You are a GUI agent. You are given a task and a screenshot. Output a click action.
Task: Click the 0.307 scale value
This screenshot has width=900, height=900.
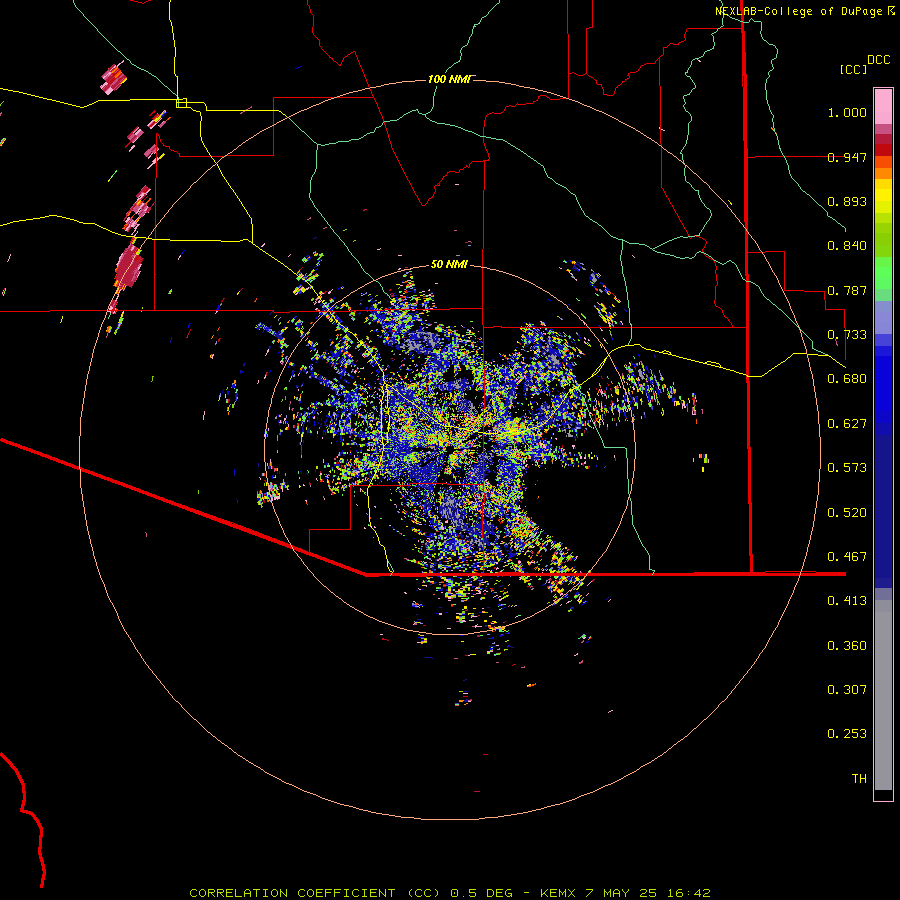pos(847,690)
